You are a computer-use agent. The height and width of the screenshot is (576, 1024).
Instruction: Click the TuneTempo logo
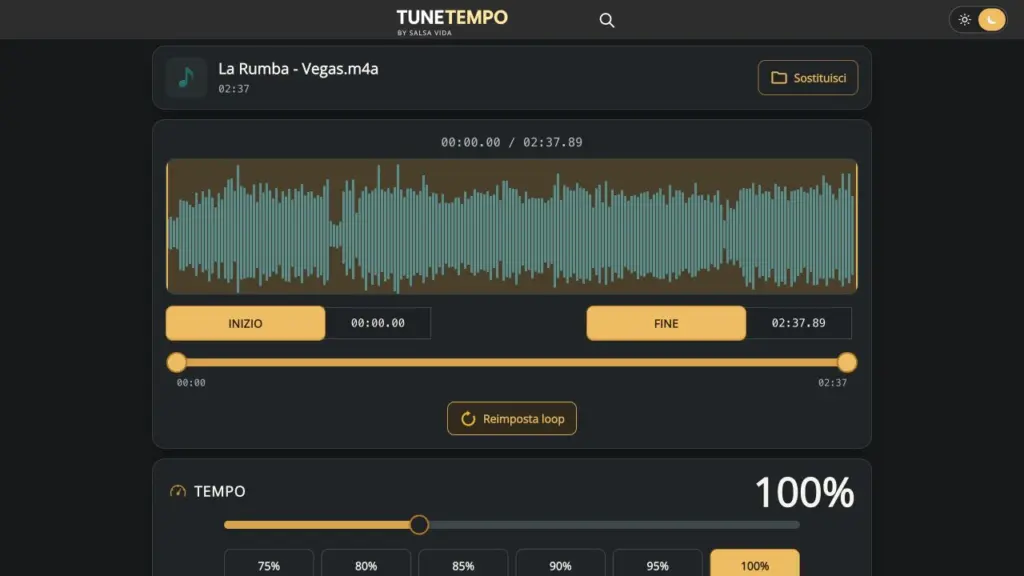[452, 22]
